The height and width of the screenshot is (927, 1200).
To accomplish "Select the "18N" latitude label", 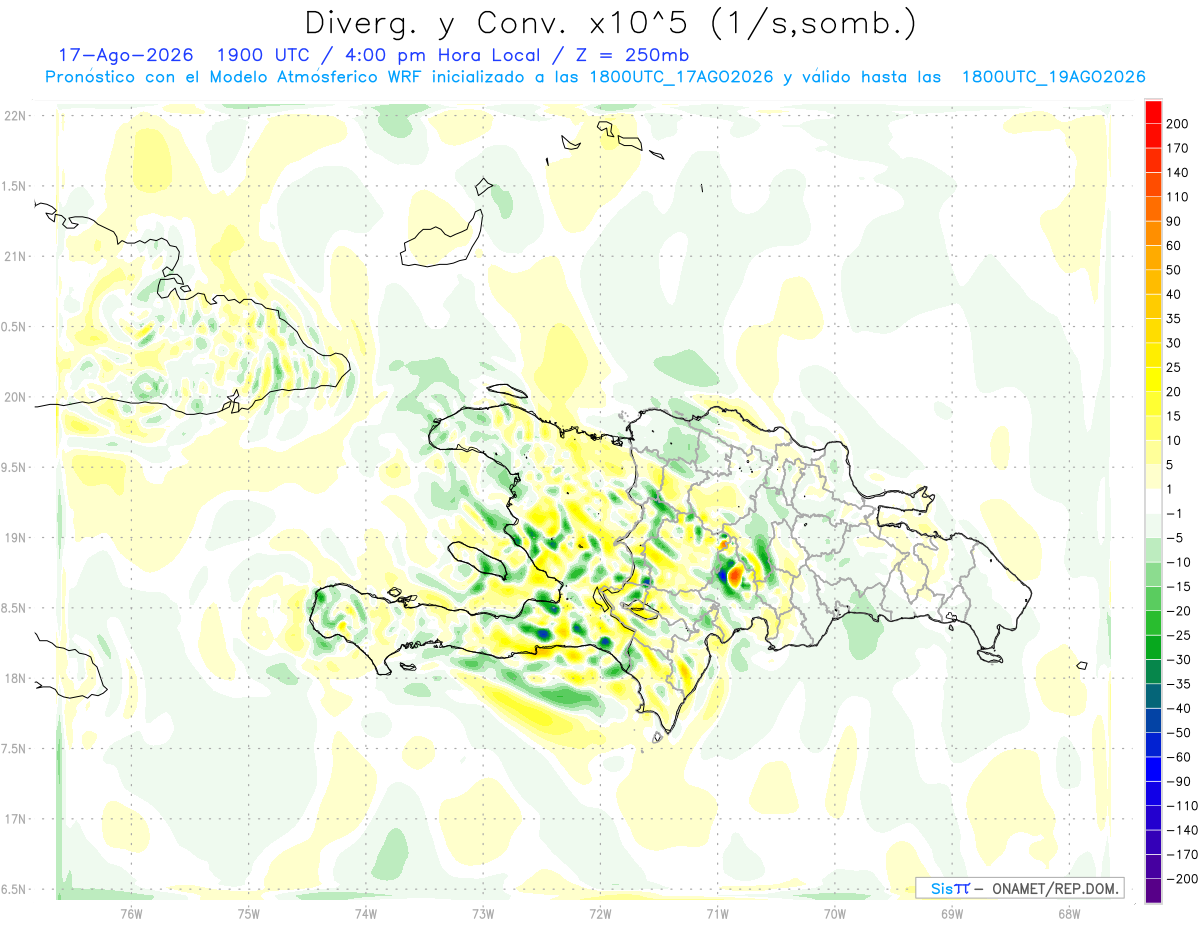I will coord(15,678).
